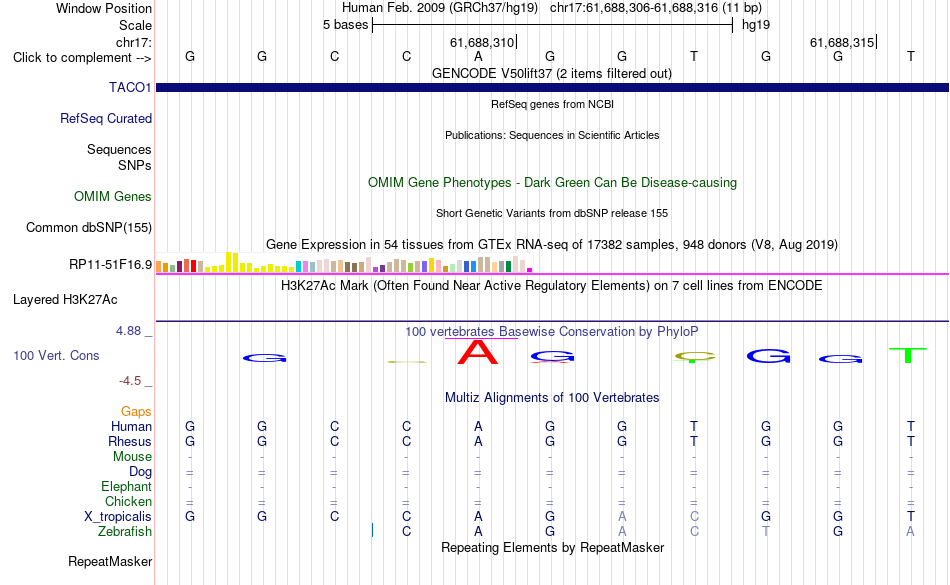Open the RefSeq Curated track label
Screen dimensions: 950x585
pyautogui.click(x=105, y=118)
